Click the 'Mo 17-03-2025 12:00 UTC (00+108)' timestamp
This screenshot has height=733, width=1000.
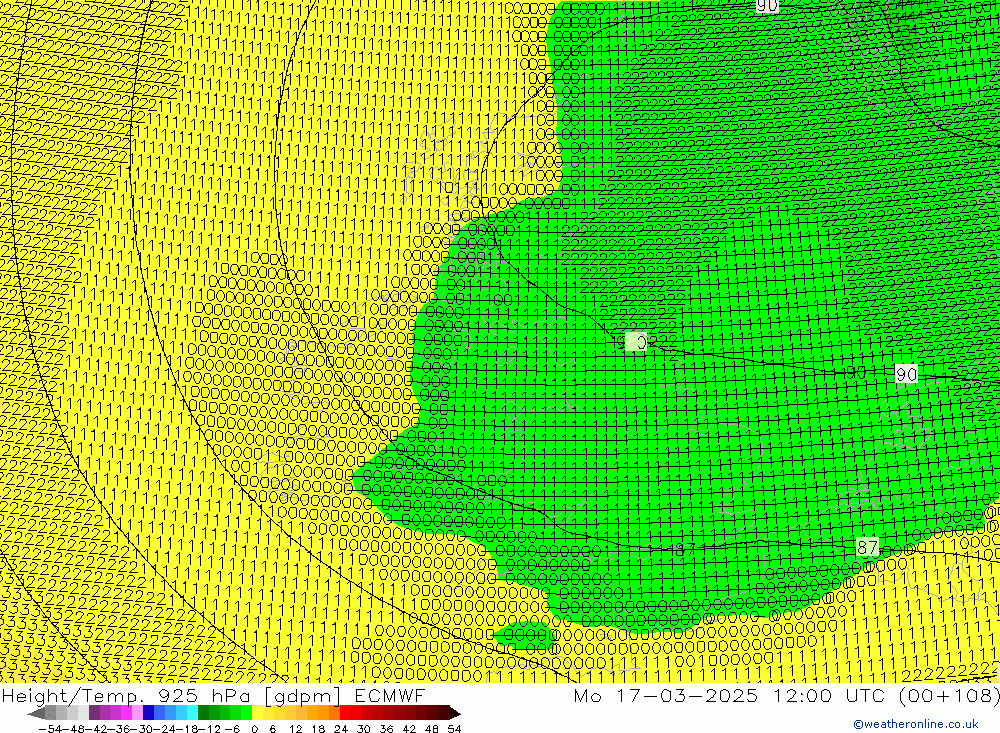[x=786, y=695]
